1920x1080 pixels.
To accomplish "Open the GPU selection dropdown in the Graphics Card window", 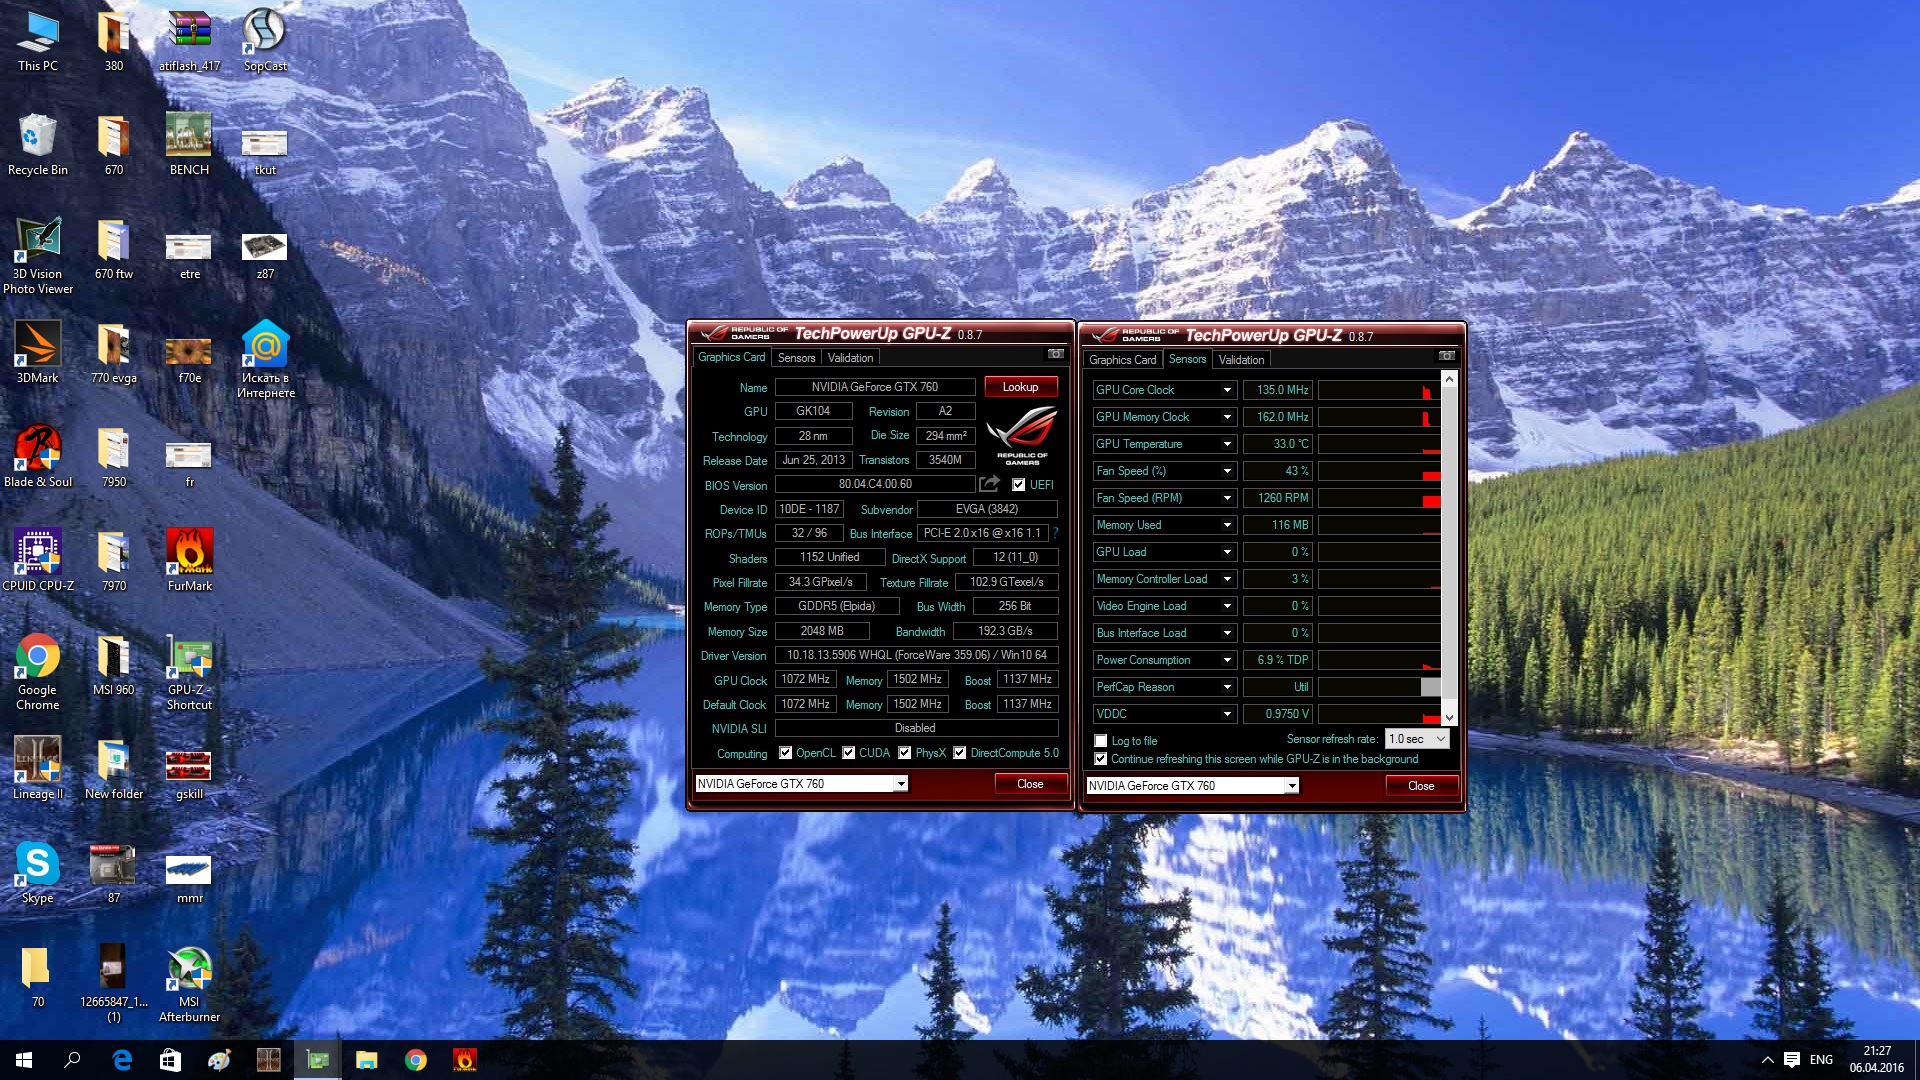I will (x=900, y=784).
